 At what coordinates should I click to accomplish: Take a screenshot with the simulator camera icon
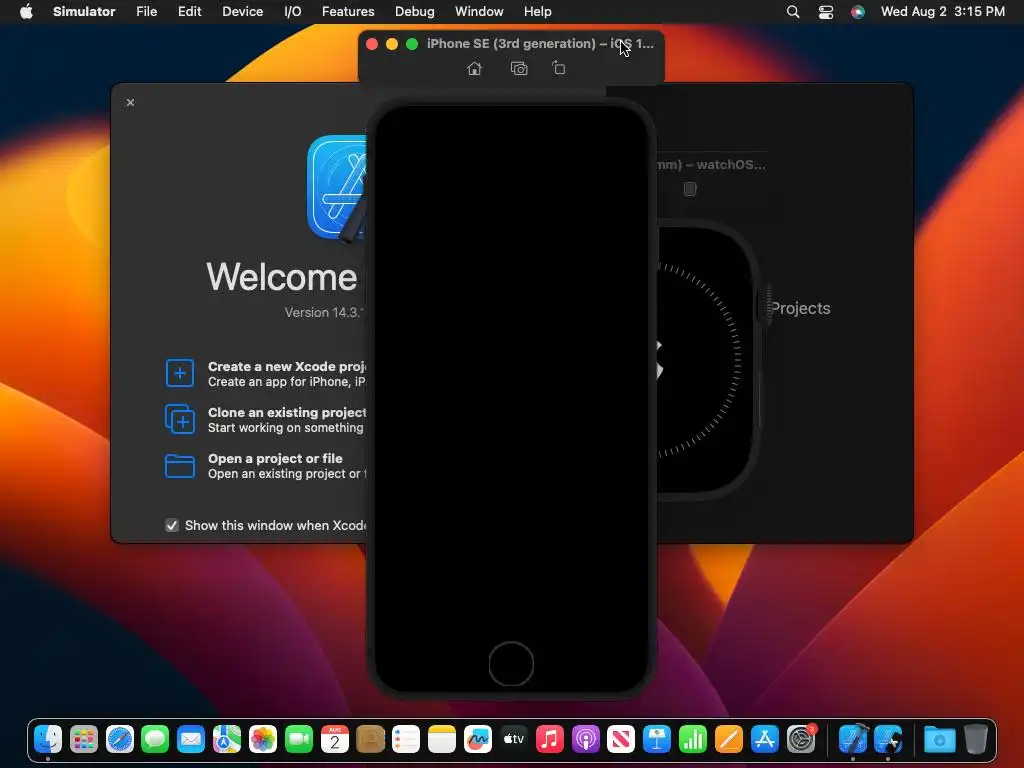[519, 69]
